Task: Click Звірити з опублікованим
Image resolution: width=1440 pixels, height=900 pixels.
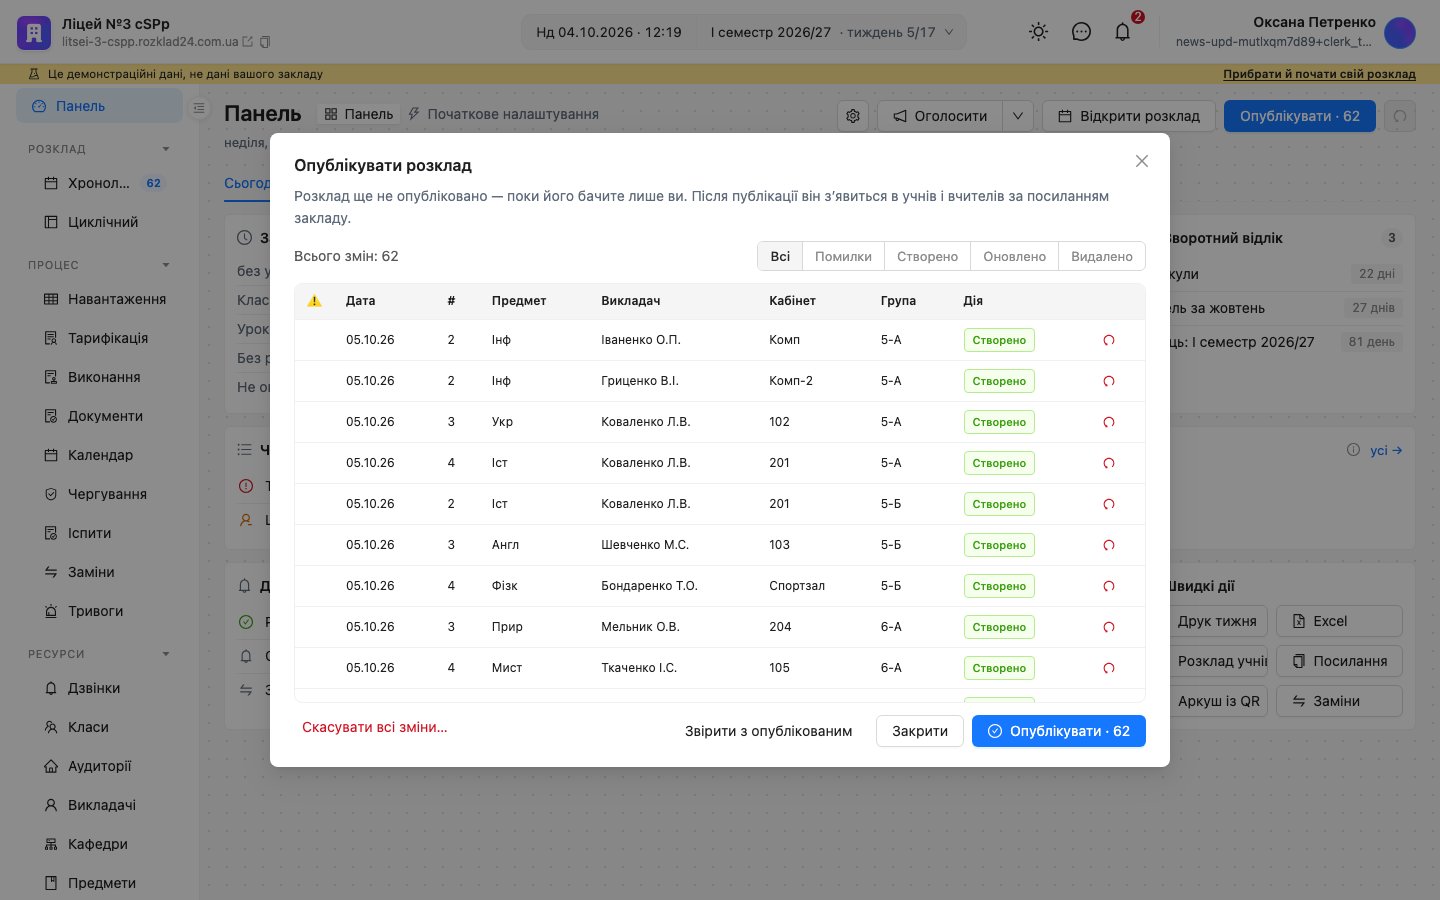Action: (768, 731)
